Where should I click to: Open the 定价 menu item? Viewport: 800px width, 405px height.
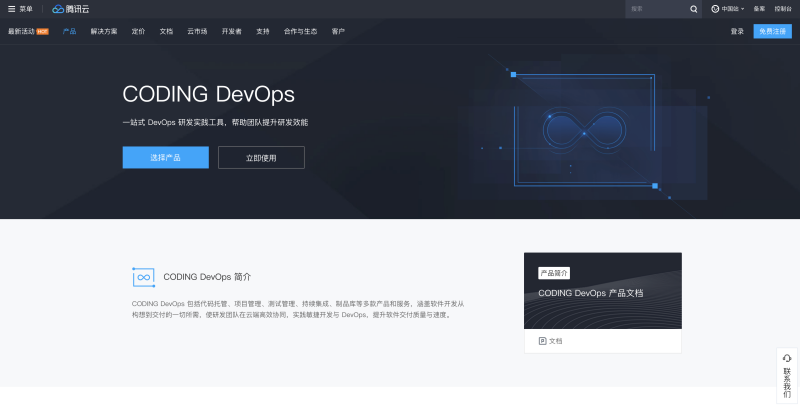point(138,31)
